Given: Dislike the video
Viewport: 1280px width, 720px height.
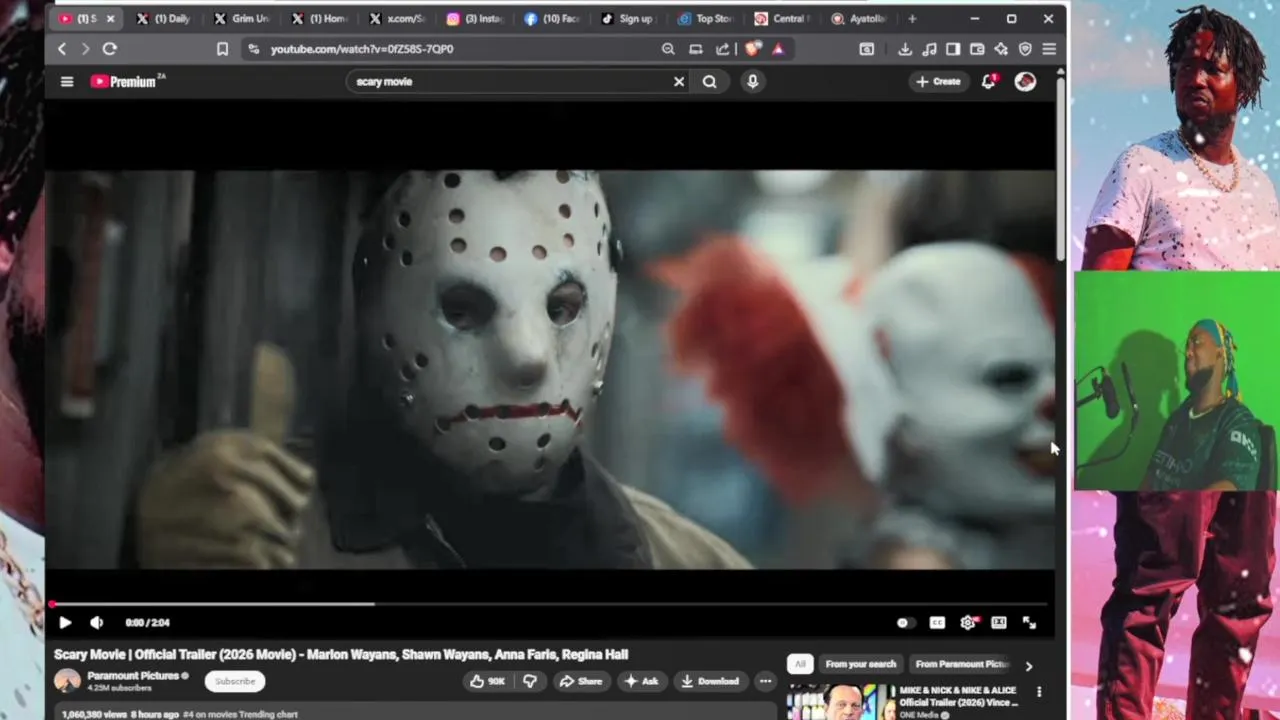Looking at the screenshot, I should point(530,682).
